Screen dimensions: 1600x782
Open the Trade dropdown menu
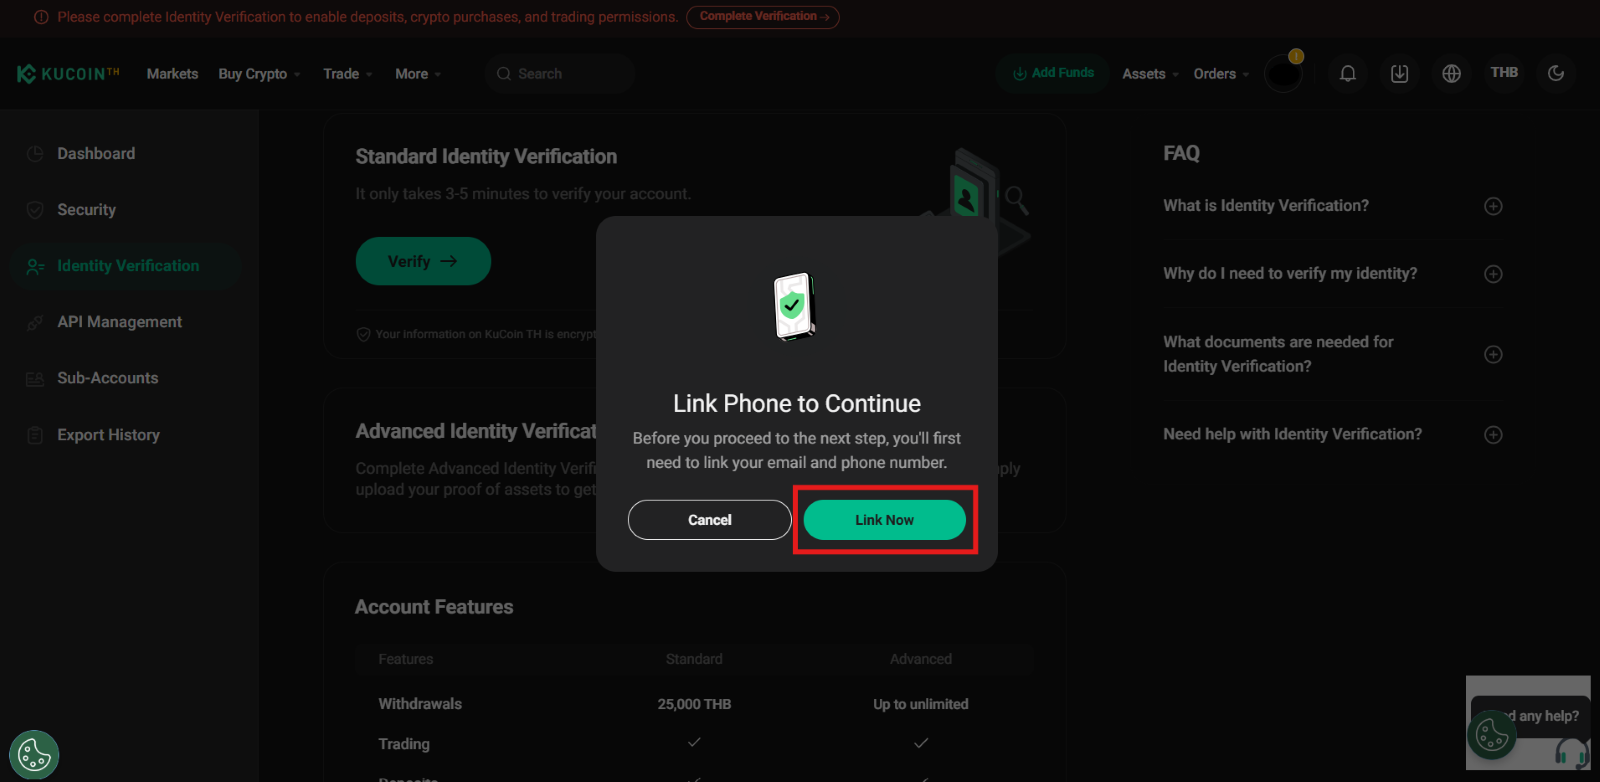click(346, 73)
